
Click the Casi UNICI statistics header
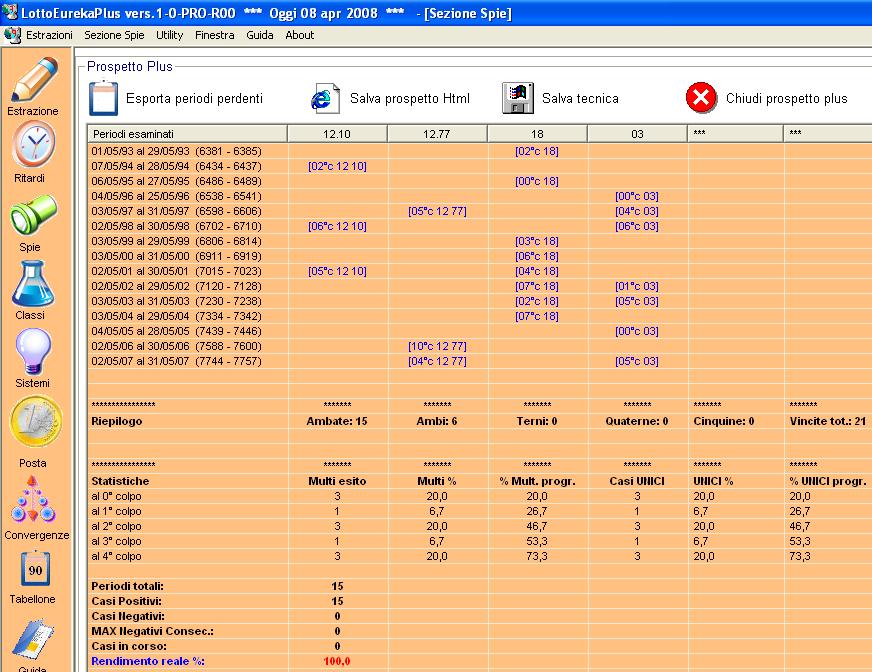637,481
